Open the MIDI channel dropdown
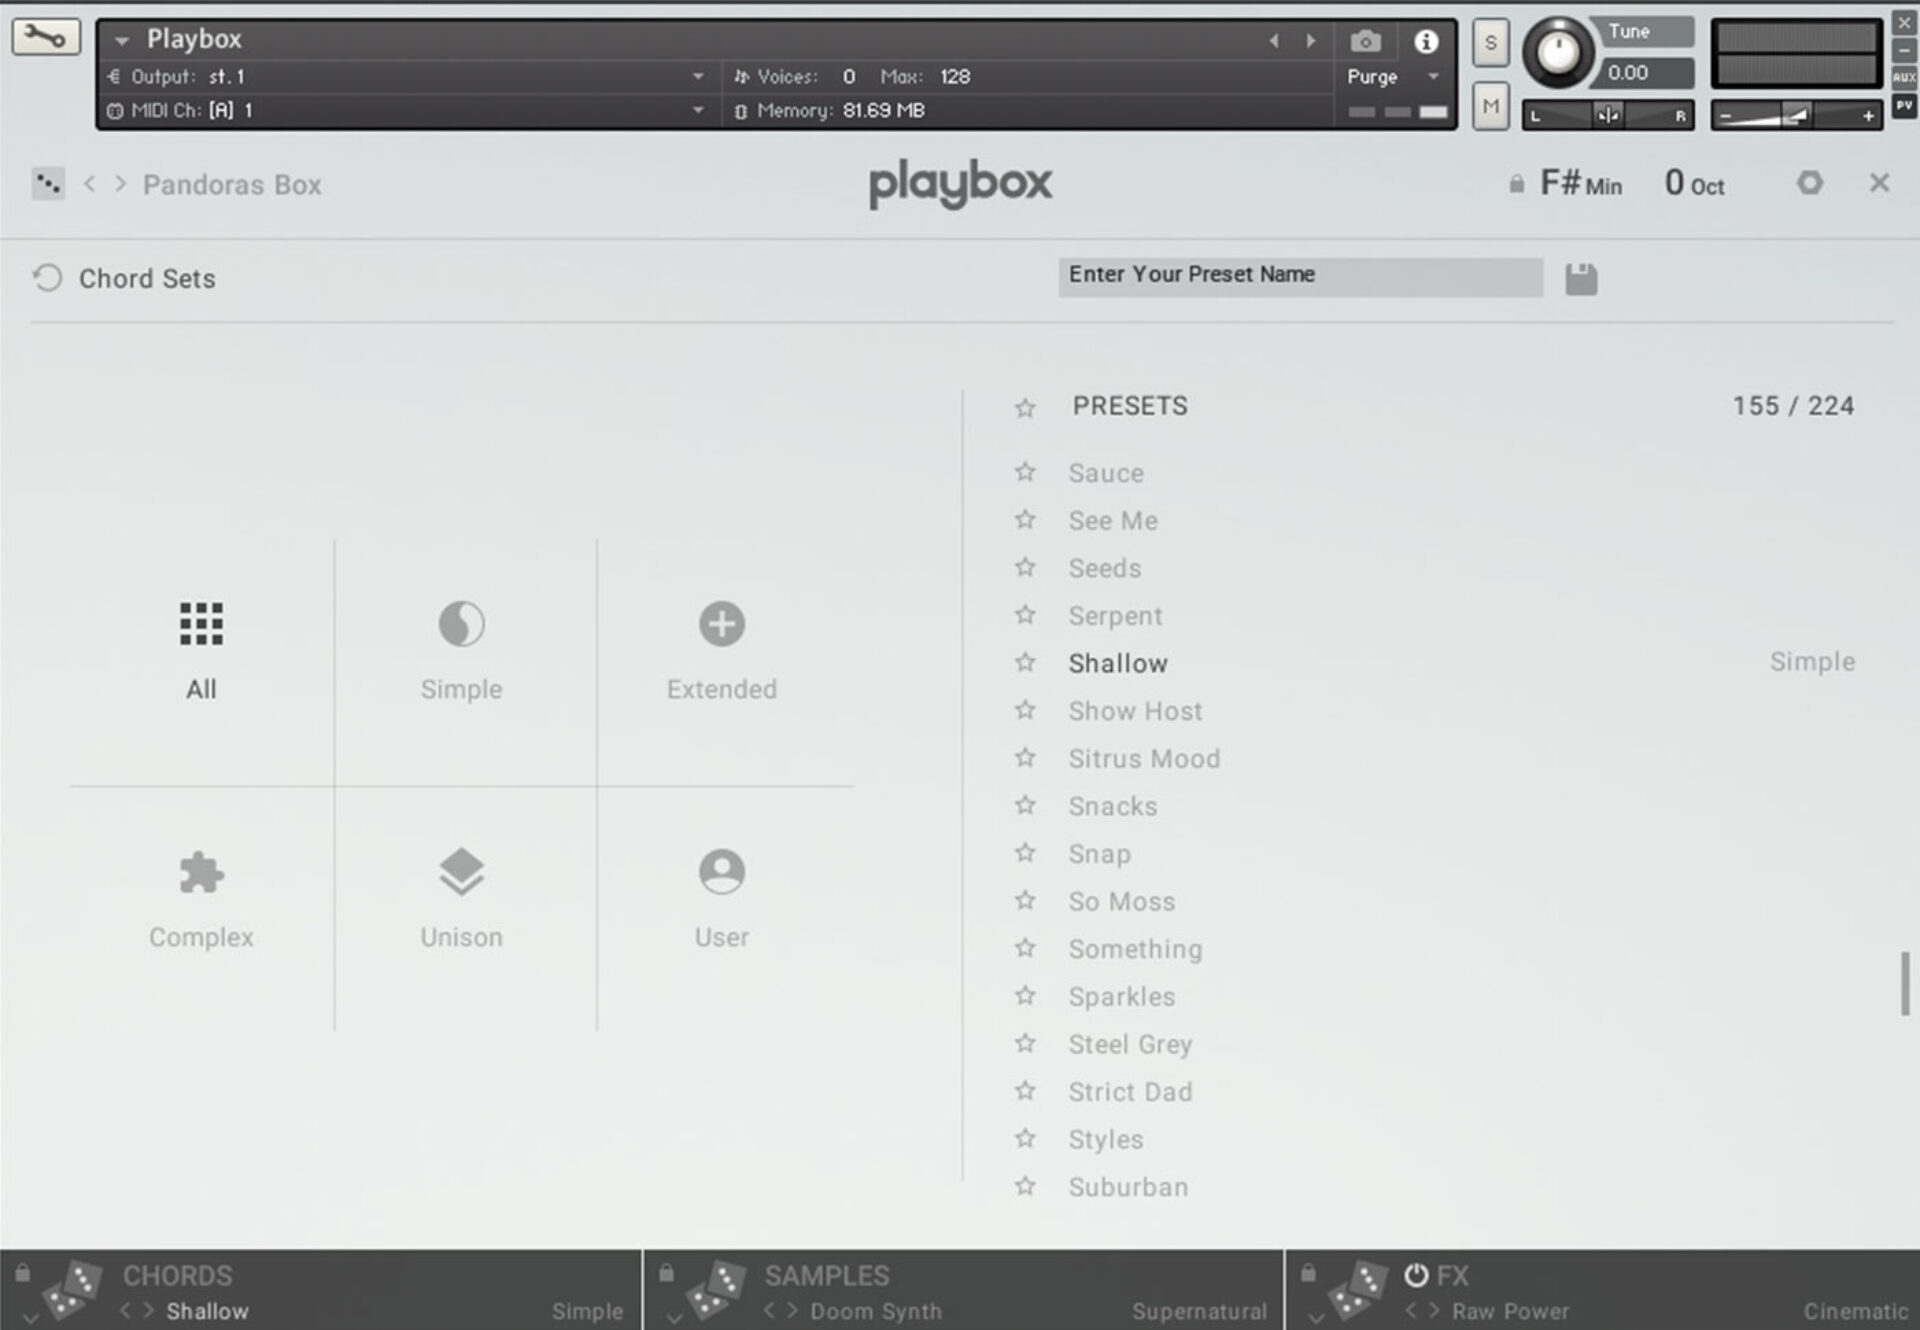The image size is (1920, 1330). (x=697, y=110)
